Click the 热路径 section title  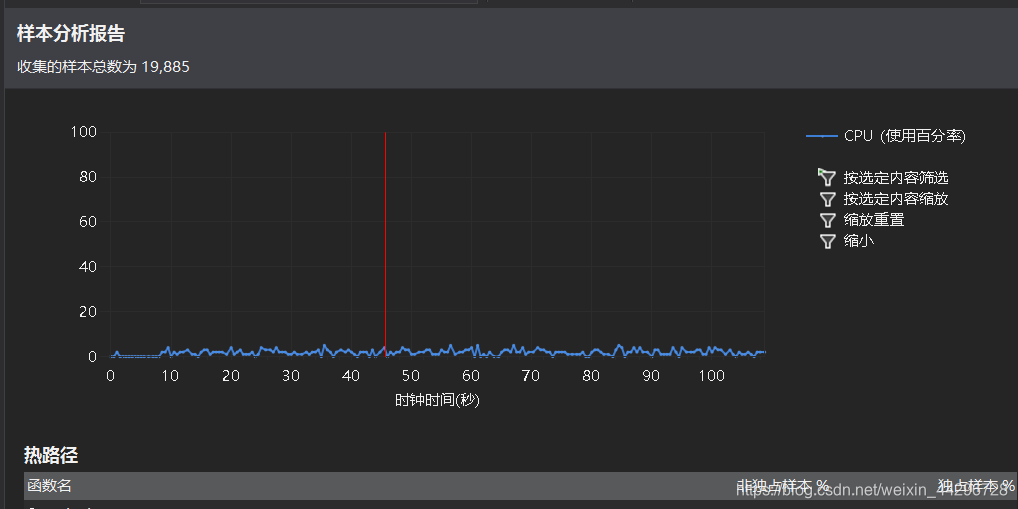tap(51, 455)
